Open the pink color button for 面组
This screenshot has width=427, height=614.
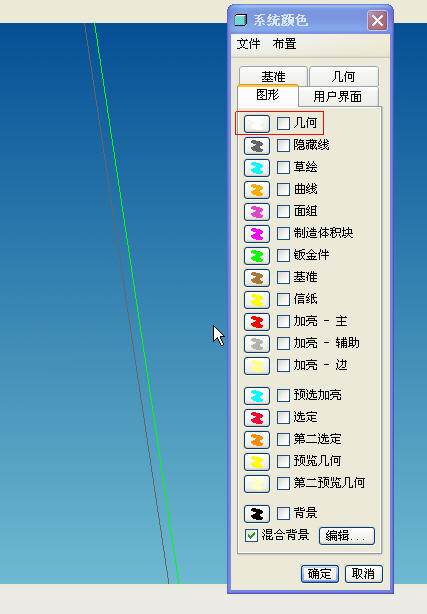click(x=257, y=212)
